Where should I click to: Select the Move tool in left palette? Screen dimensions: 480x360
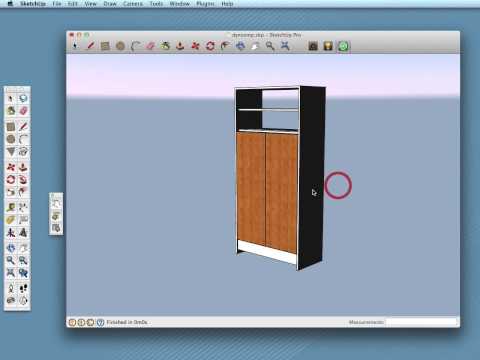tap(11, 167)
